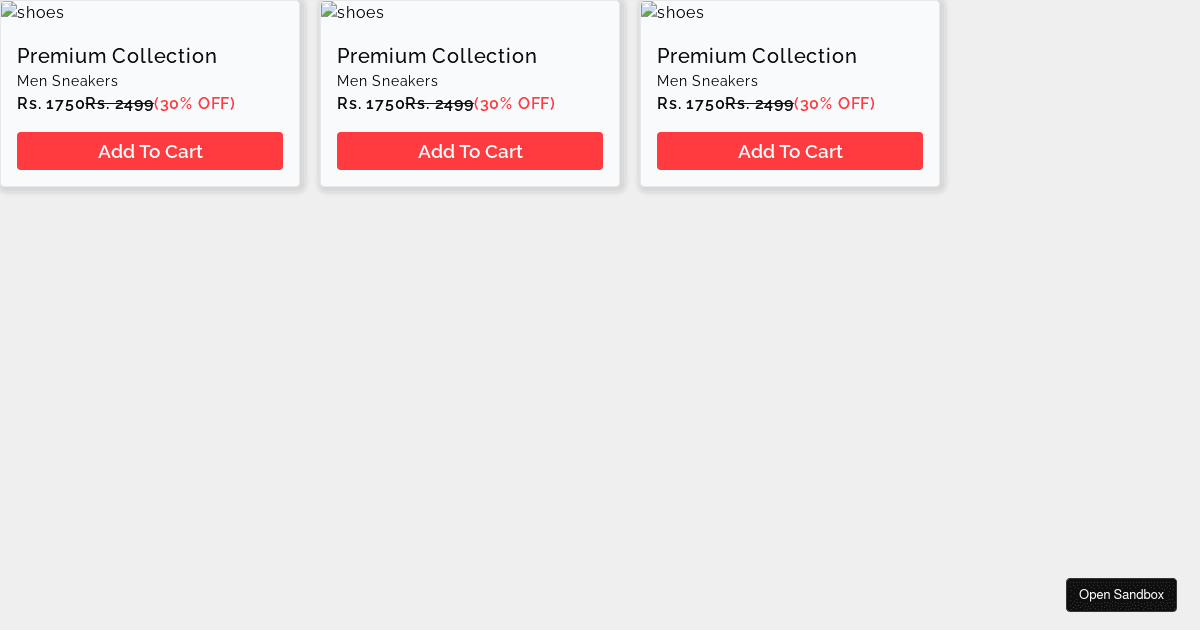Click Men Sneakers text in the middle card
Image resolution: width=1200 pixels, height=630 pixels.
tap(388, 81)
